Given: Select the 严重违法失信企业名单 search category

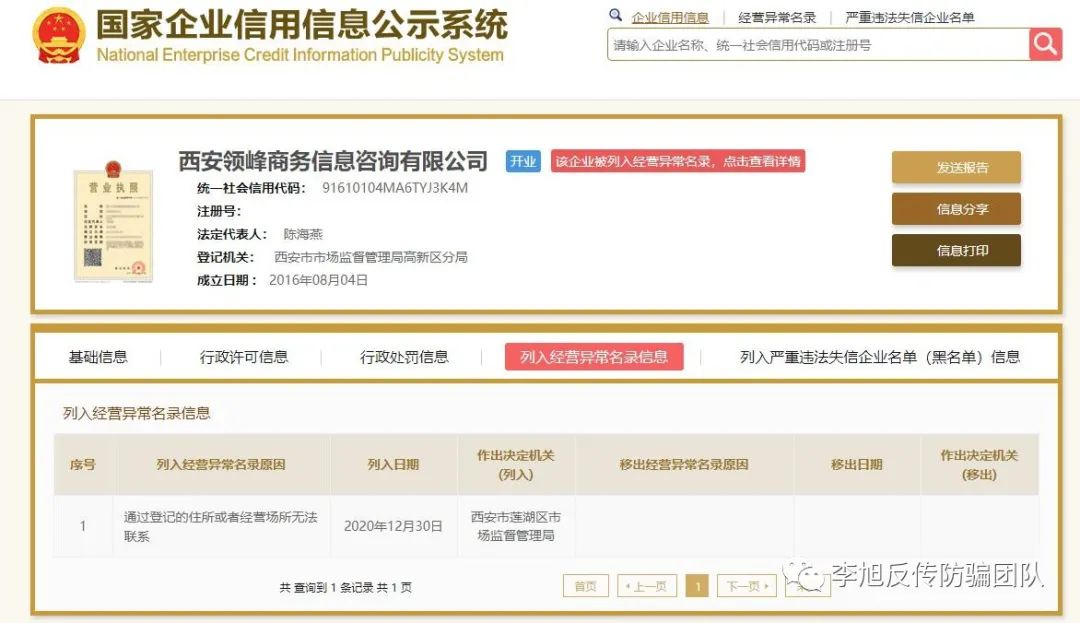Looking at the screenshot, I should pos(909,17).
